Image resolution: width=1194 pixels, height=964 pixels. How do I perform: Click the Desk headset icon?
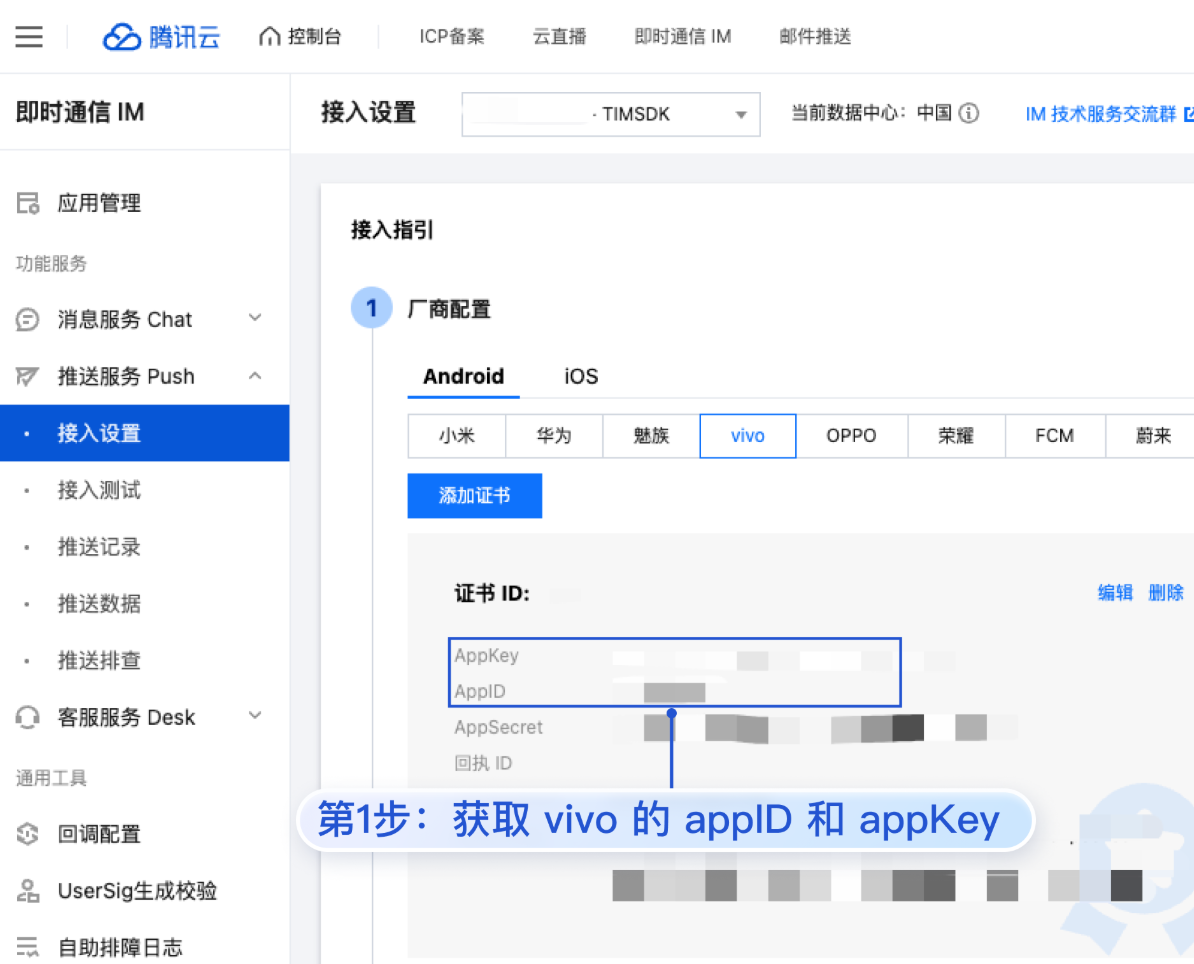click(27, 717)
